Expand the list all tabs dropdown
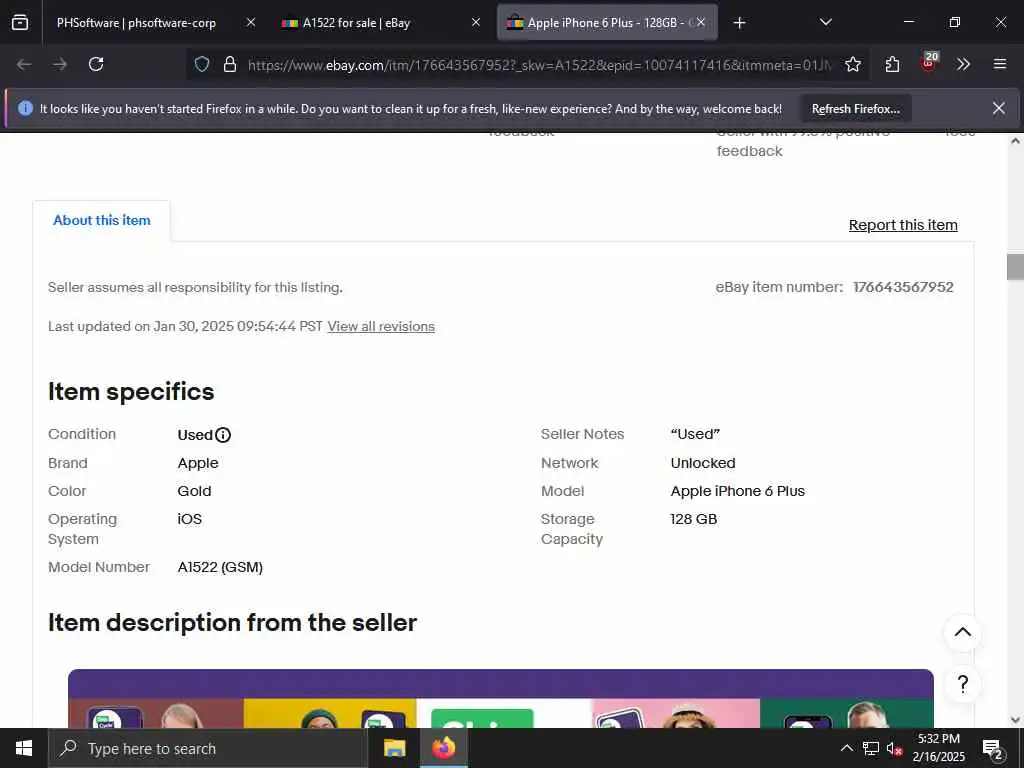The image size is (1024, 768). [x=825, y=23]
